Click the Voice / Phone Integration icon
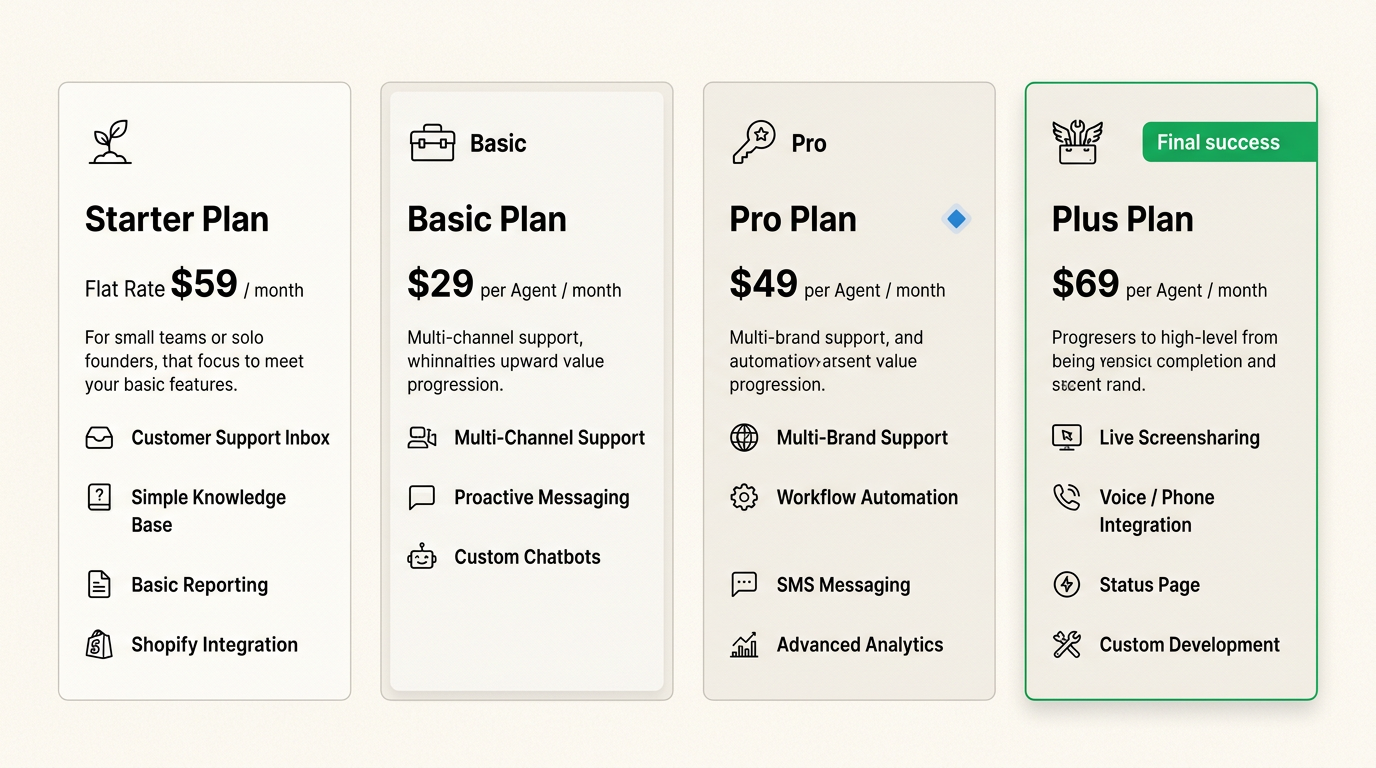The width and height of the screenshot is (1376, 768). [1067, 497]
